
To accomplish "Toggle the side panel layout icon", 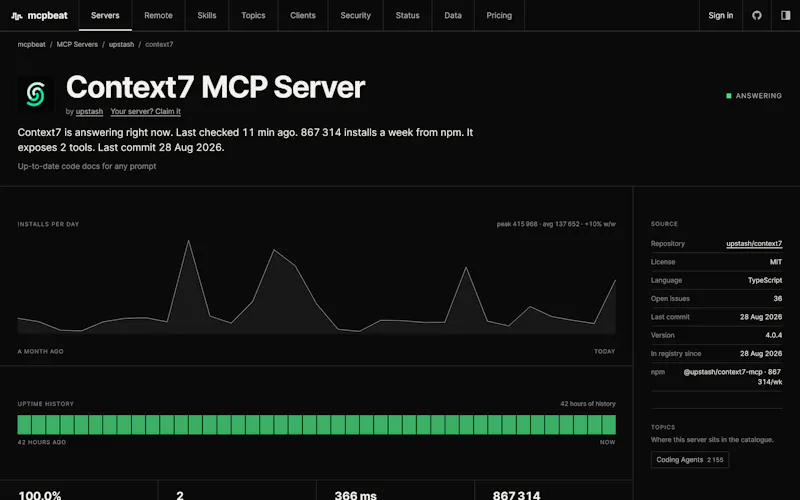I will (786, 15).
